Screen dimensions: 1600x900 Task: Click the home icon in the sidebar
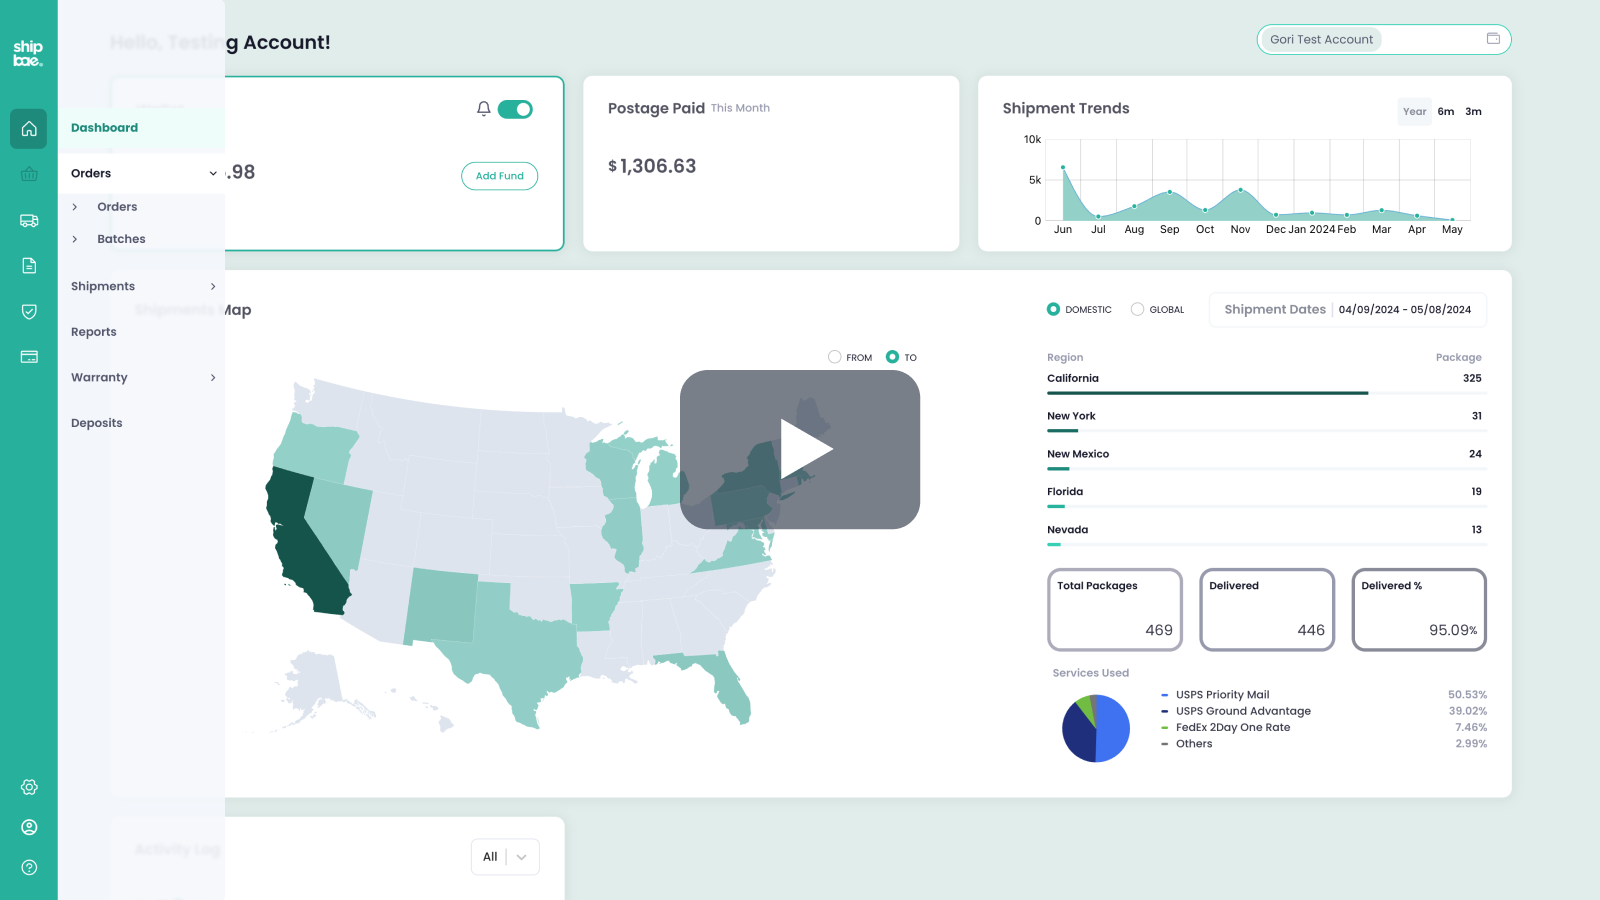(29, 129)
